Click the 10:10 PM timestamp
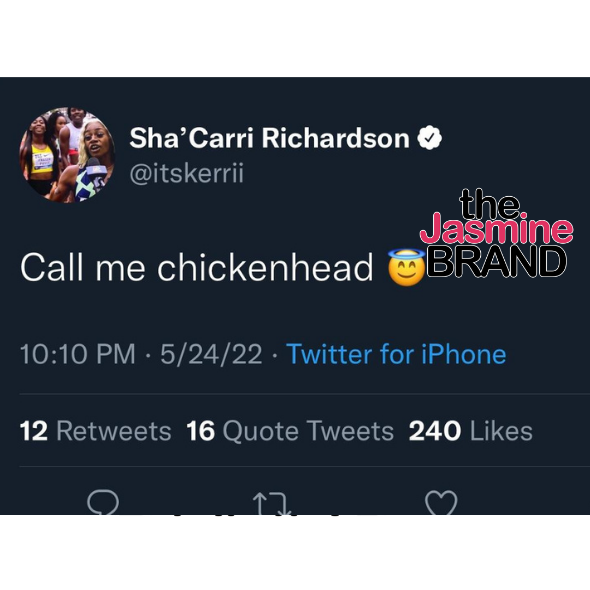The width and height of the screenshot is (590, 590). 78,354
